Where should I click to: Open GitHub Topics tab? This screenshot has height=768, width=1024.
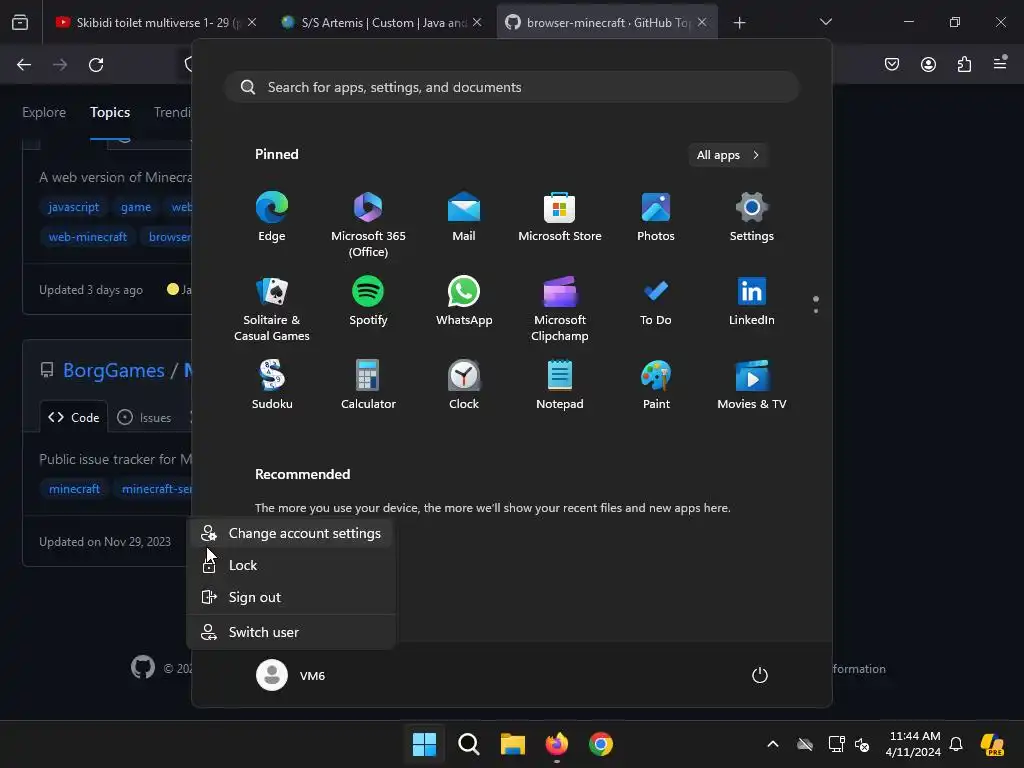coord(110,112)
